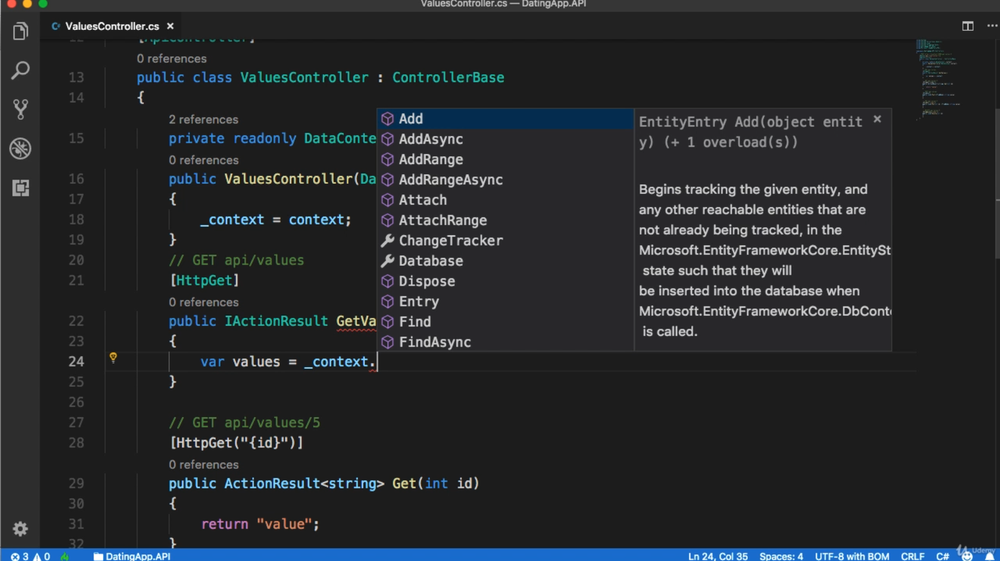Select Add suggestion in autocomplete list
This screenshot has width=1000, height=561.
click(x=505, y=119)
